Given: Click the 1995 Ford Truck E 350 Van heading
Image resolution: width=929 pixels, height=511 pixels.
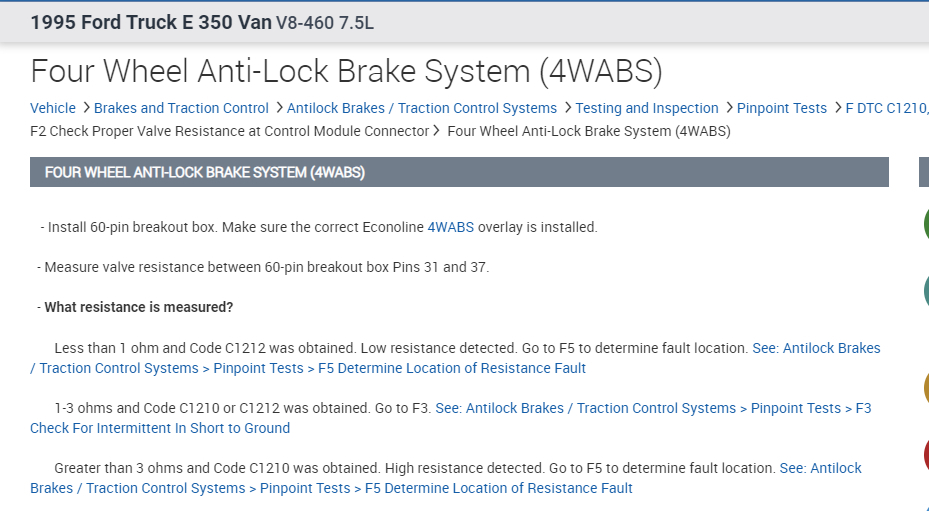Looking at the screenshot, I should point(150,22).
